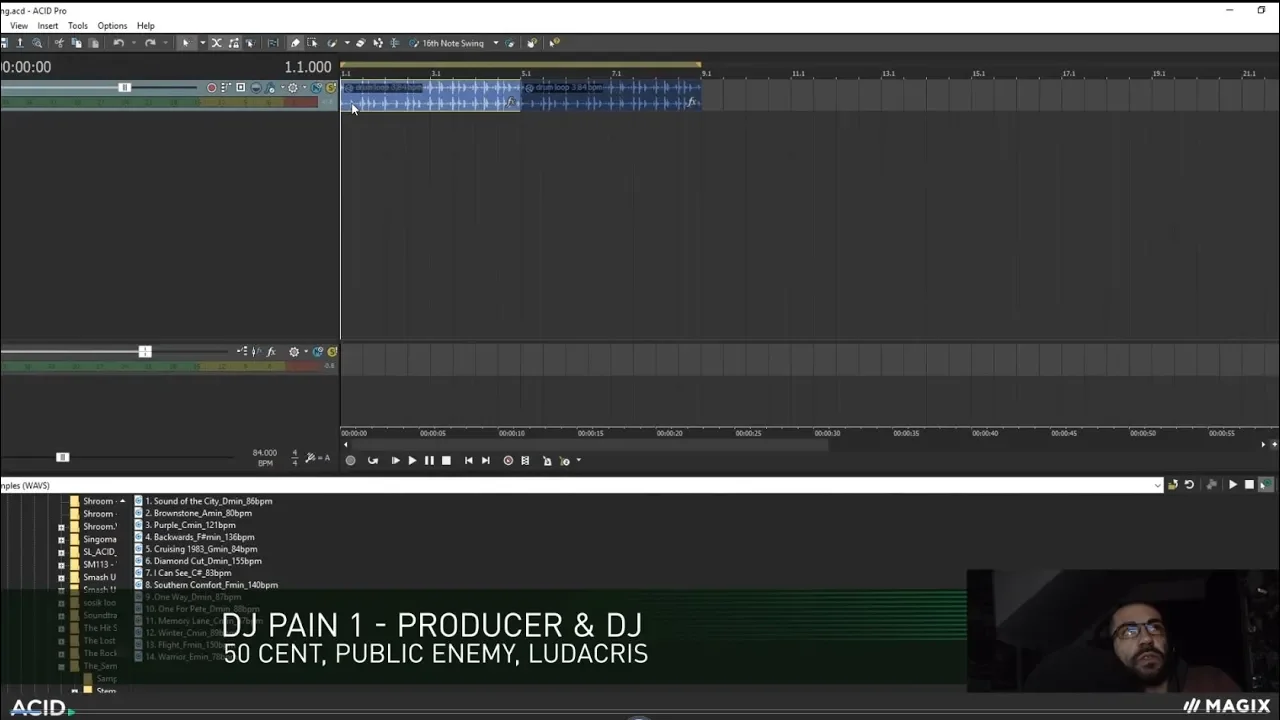
Task: Expand the SM113 folder
Action: pos(61,565)
